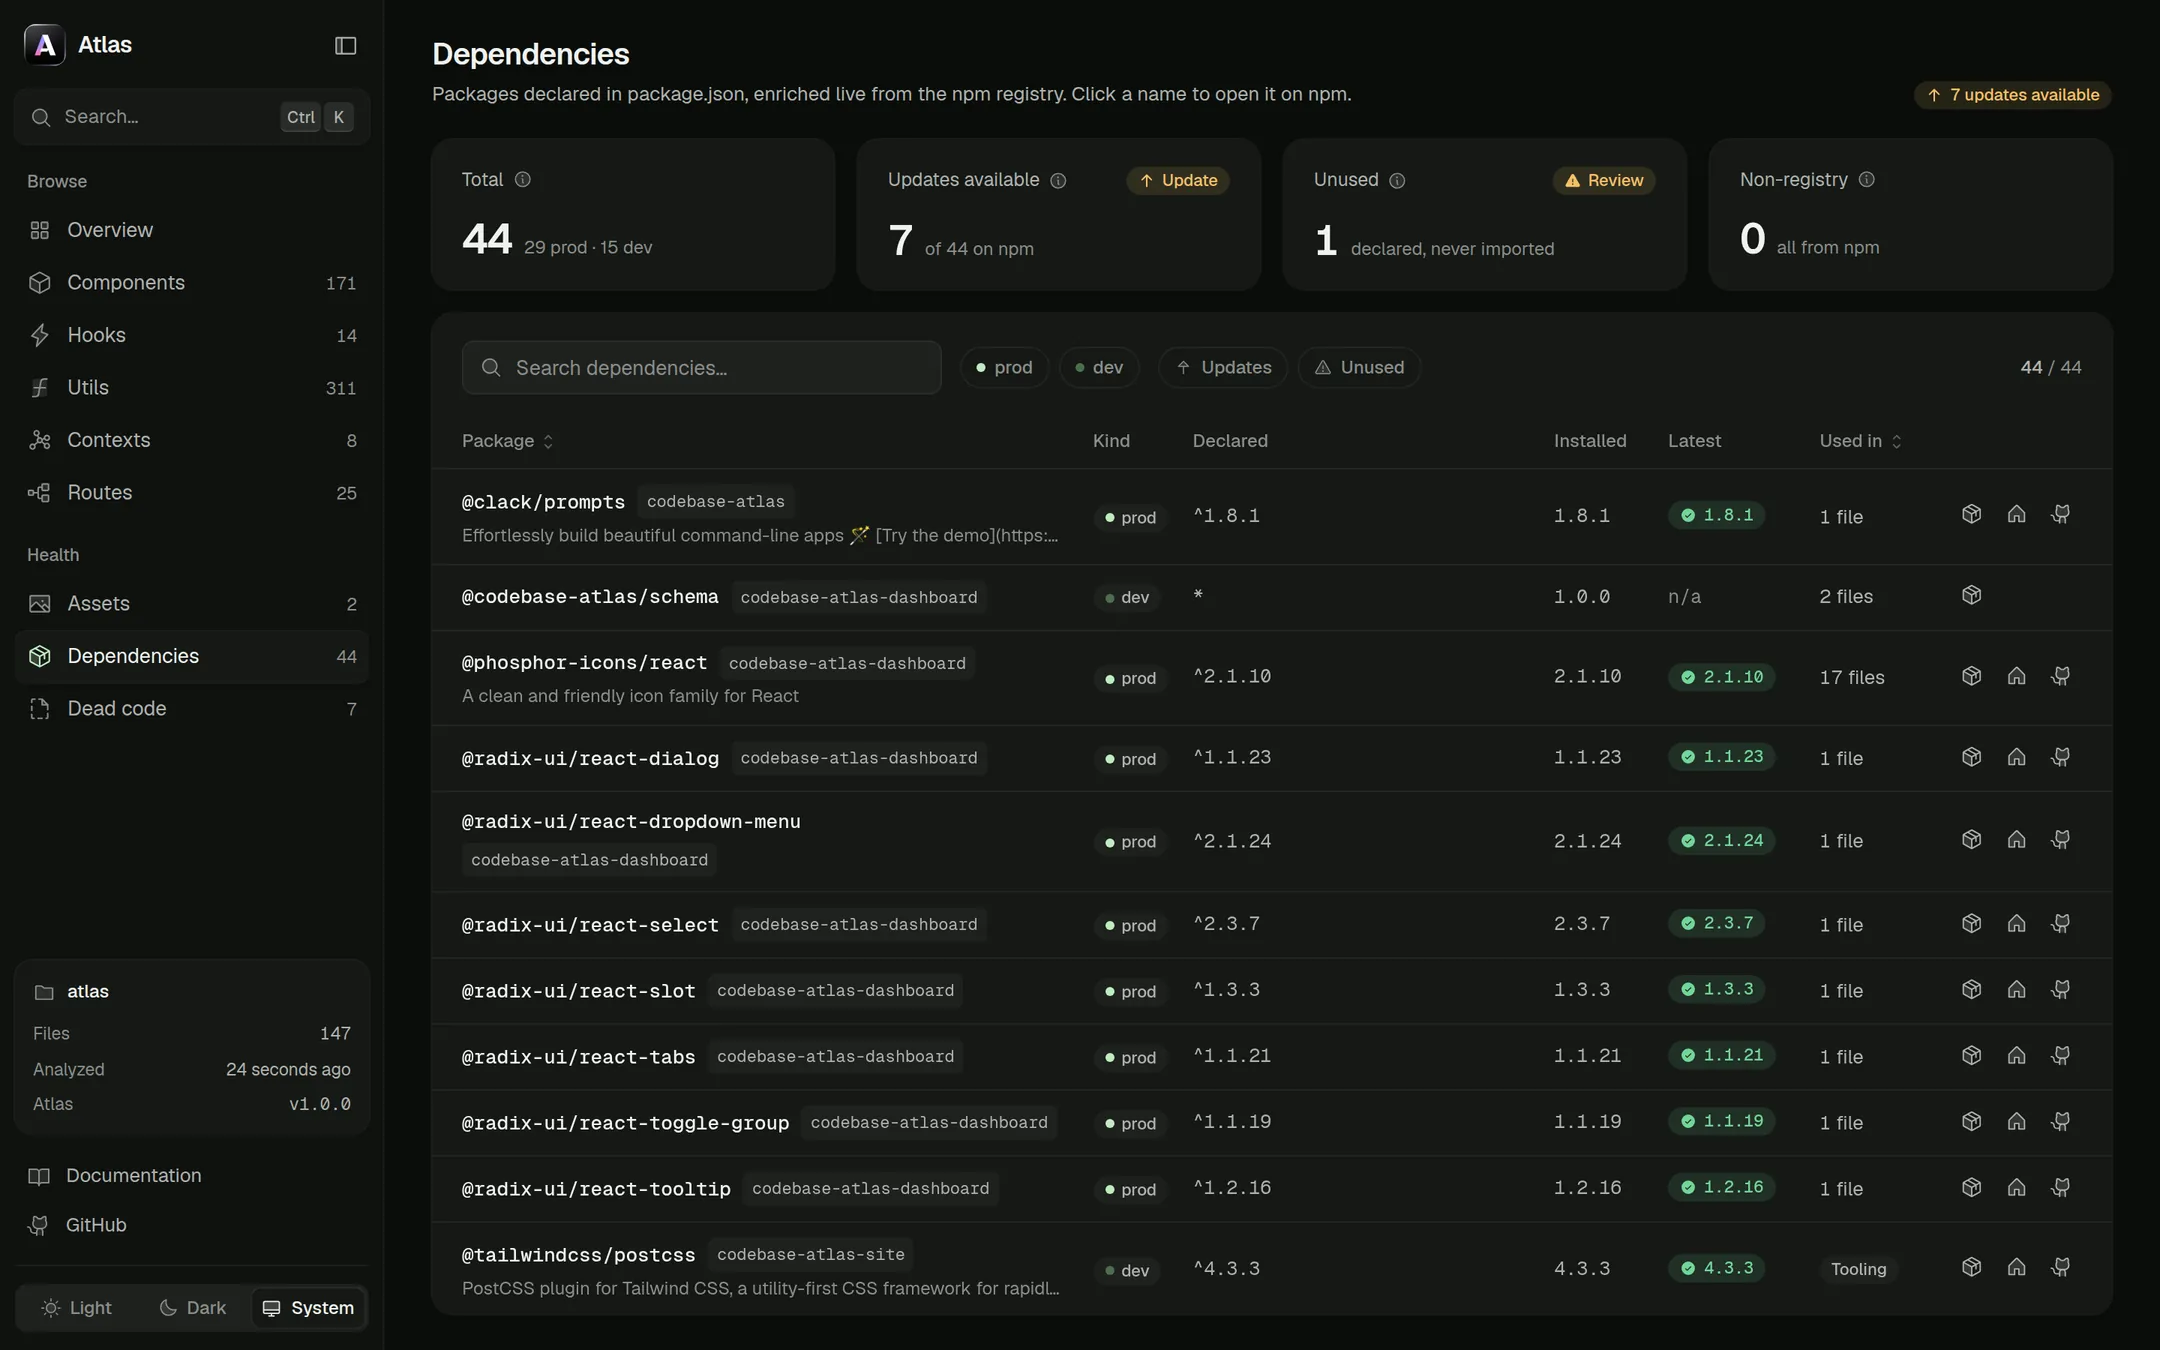Click the 7 updates available badge
2160x1350 pixels.
(x=2012, y=95)
